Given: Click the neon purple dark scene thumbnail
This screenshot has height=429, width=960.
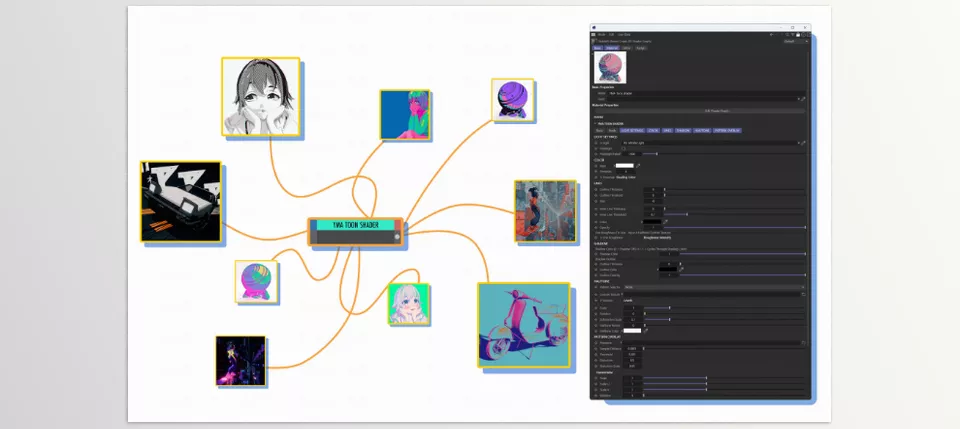Looking at the screenshot, I should pyautogui.click(x=241, y=361).
